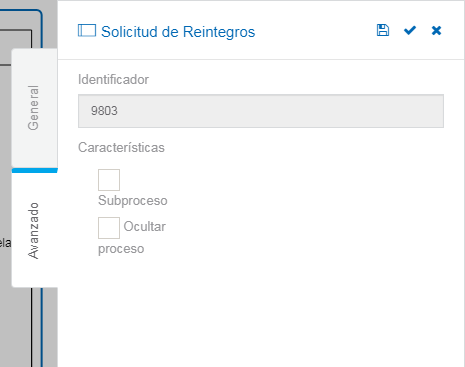
Task: Enable the Subproceso checkbox
Action: (109, 180)
